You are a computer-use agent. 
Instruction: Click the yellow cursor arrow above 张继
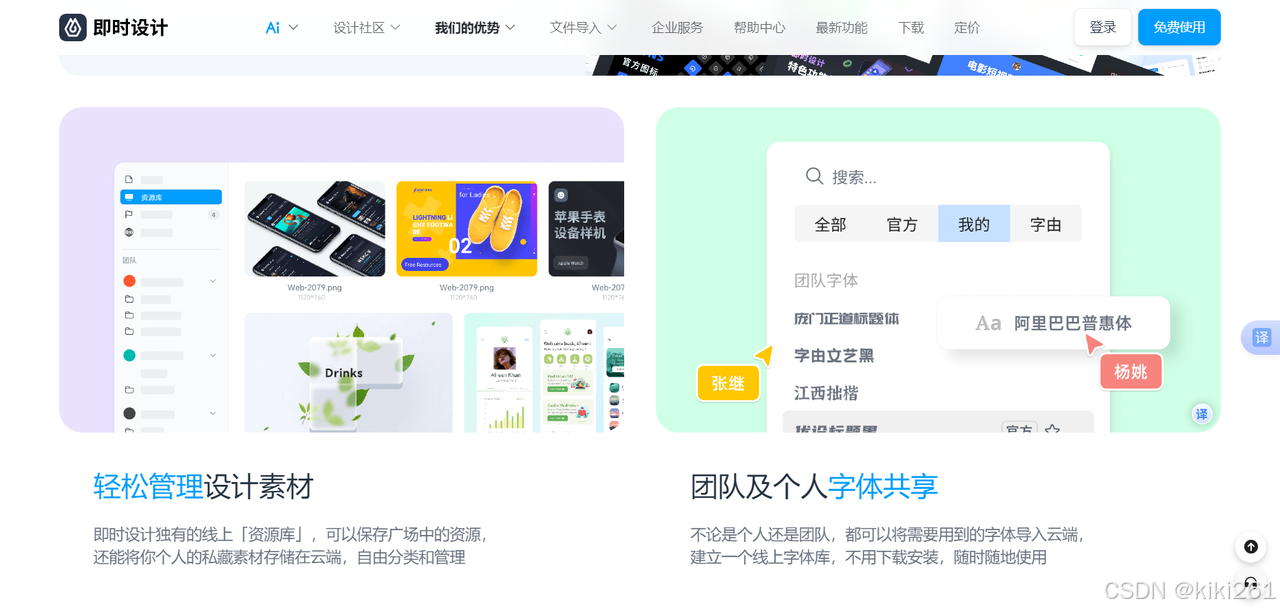pos(764,355)
